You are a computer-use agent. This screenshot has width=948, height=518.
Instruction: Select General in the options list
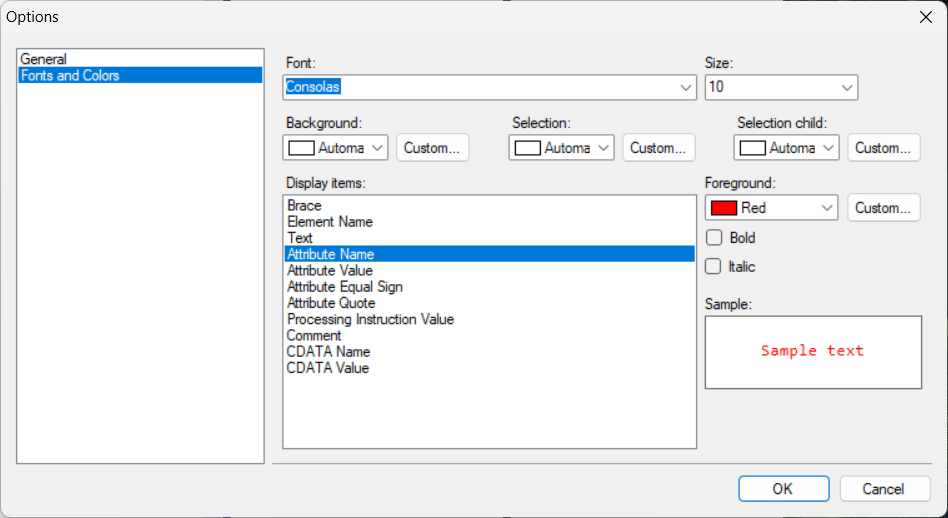pyautogui.click(x=140, y=59)
